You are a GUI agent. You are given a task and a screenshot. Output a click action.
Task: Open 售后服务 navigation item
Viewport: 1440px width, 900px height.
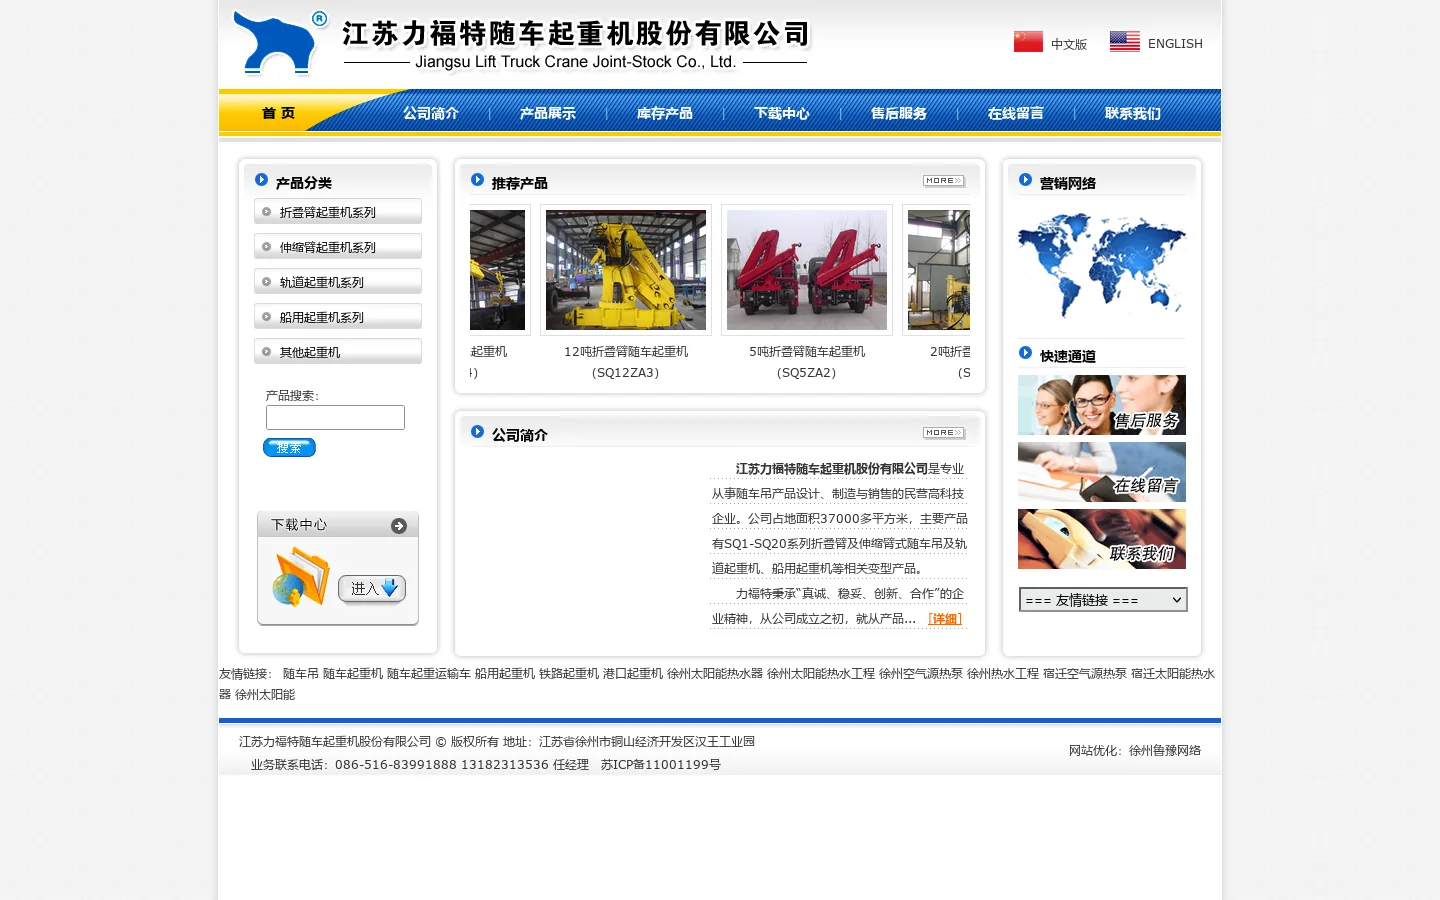pyautogui.click(x=899, y=113)
